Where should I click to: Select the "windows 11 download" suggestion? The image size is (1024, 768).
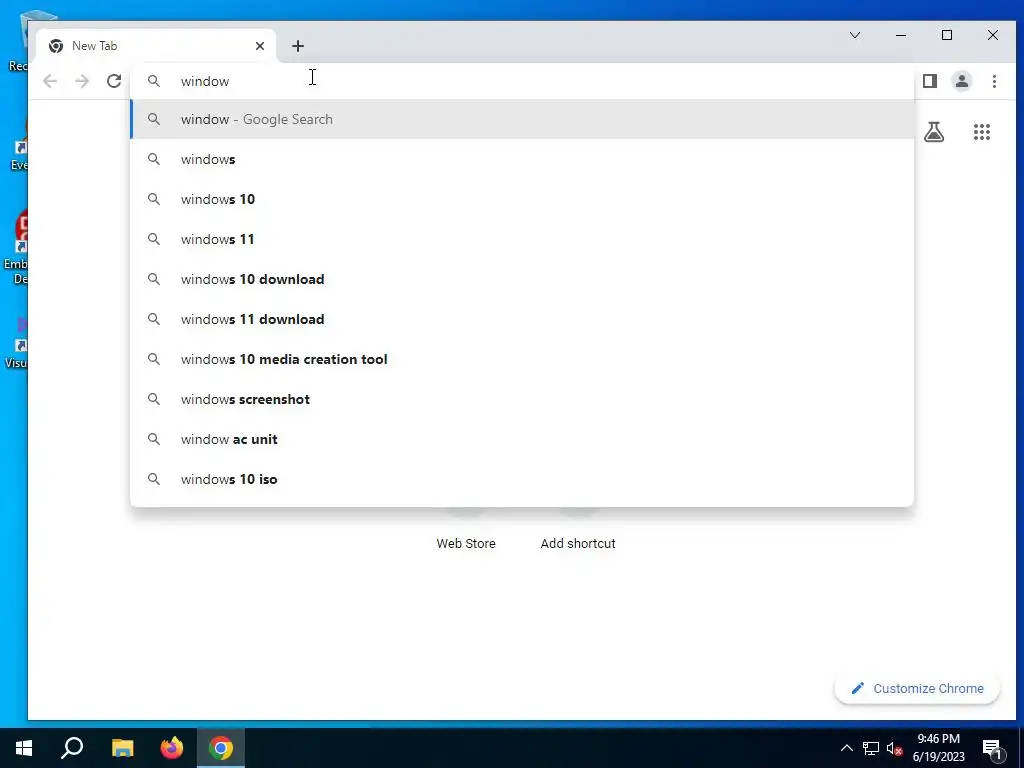[x=522, y=319]
